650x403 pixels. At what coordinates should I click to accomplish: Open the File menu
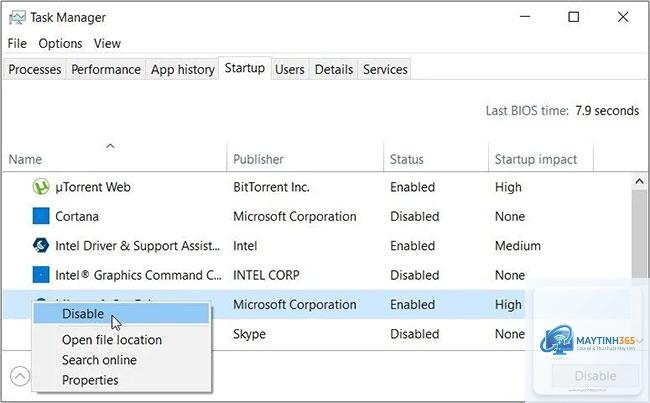[17, 44]
